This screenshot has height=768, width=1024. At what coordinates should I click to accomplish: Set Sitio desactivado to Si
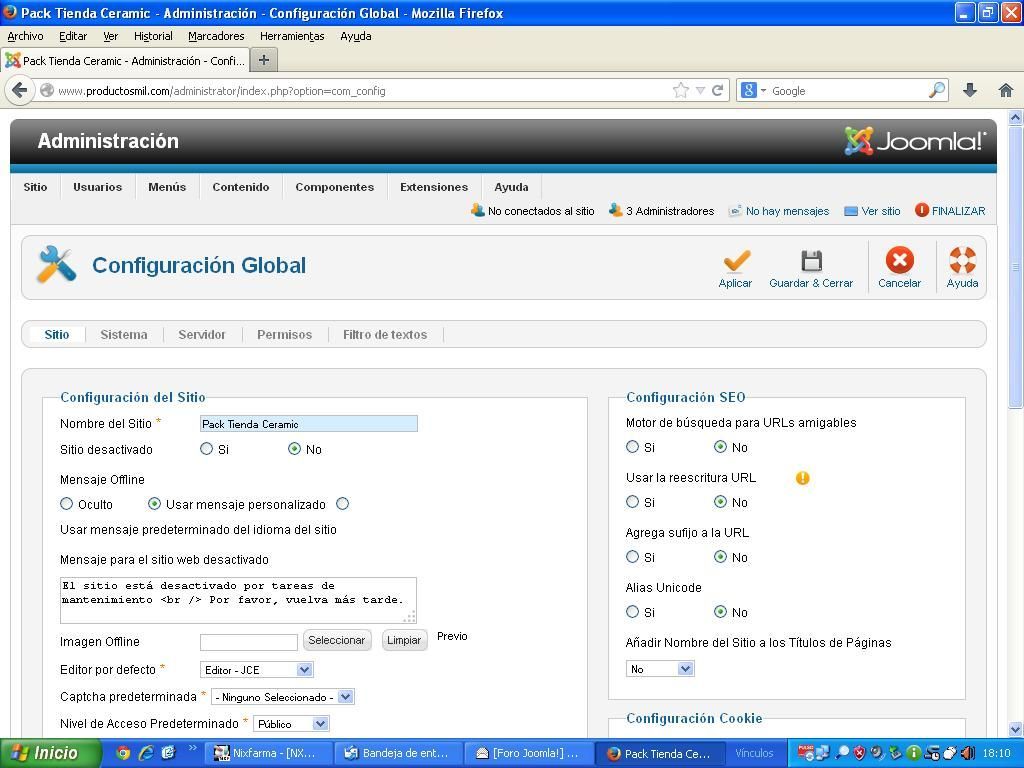coord(206,449)
